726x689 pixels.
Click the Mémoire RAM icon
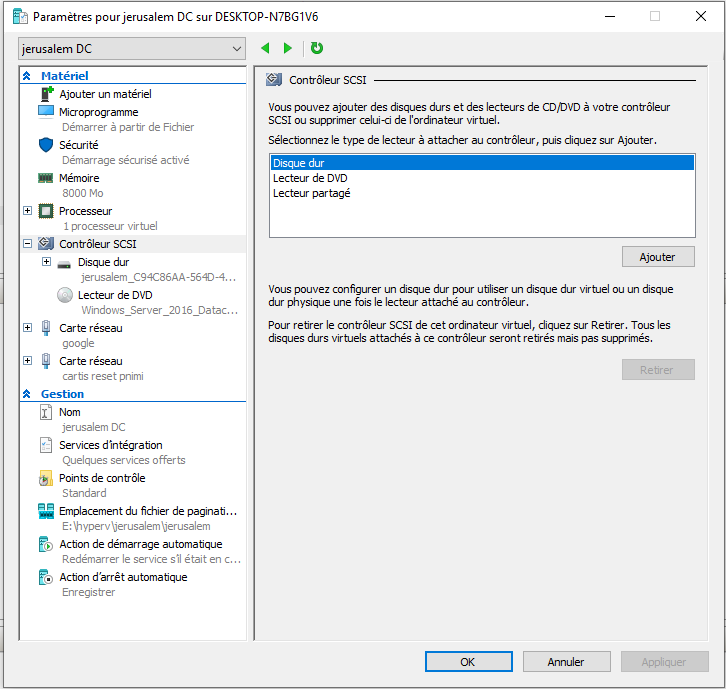point(45,178)
